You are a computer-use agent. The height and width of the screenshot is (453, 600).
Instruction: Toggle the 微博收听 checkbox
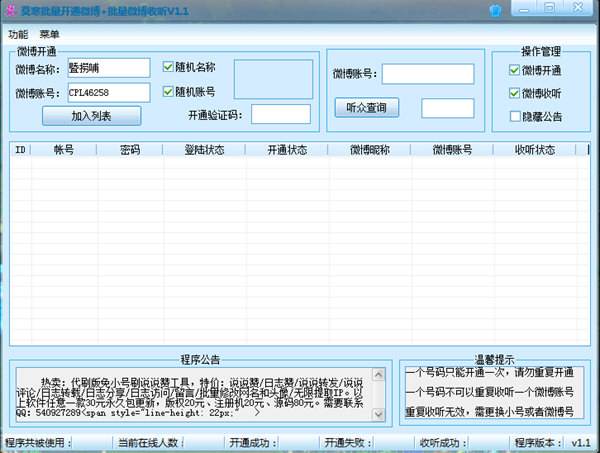(515, 93)
